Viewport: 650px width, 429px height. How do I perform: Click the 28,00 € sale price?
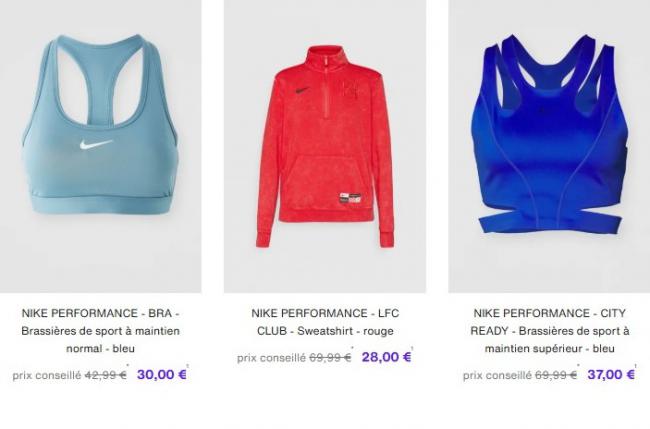pos(386,357)
